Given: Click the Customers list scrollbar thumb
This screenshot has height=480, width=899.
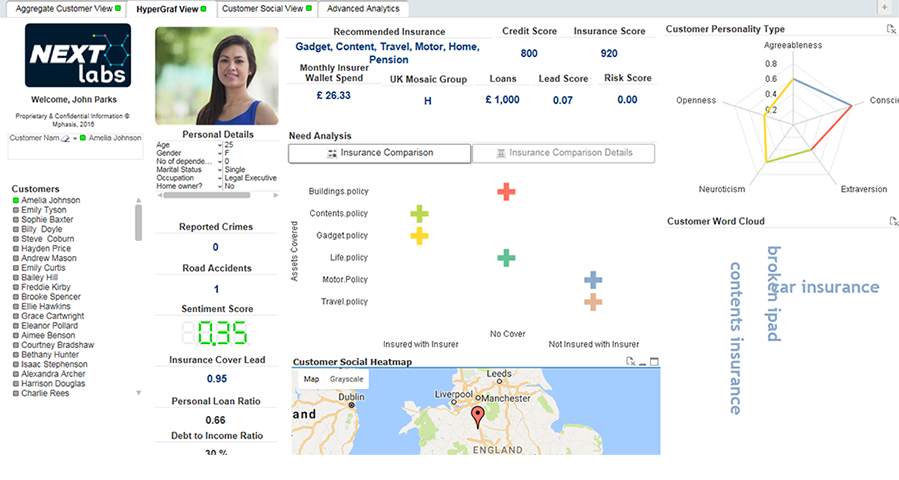Looking at the screenshot, I should [x=138, y=223].
